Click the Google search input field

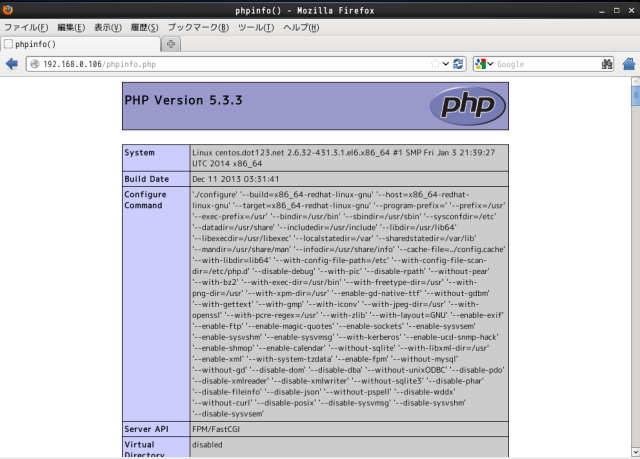tap(547, 64)
